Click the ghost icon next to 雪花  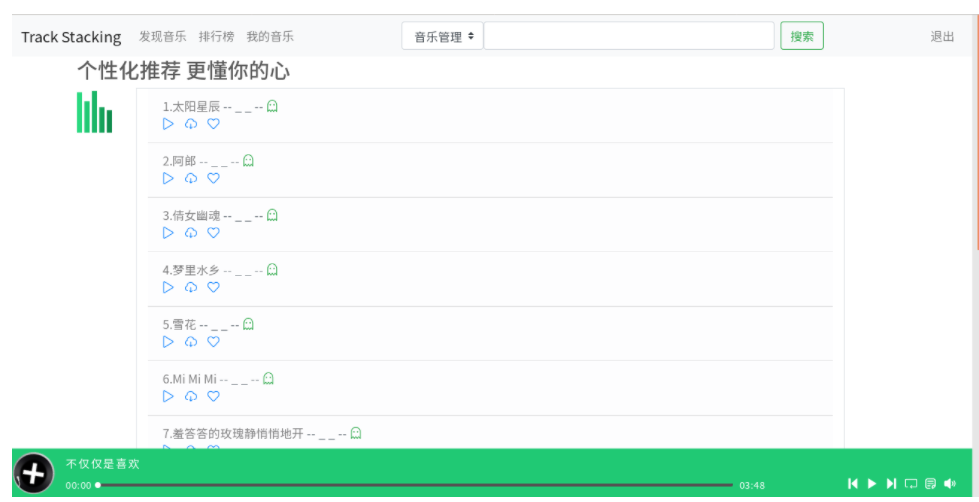[248, 324]
